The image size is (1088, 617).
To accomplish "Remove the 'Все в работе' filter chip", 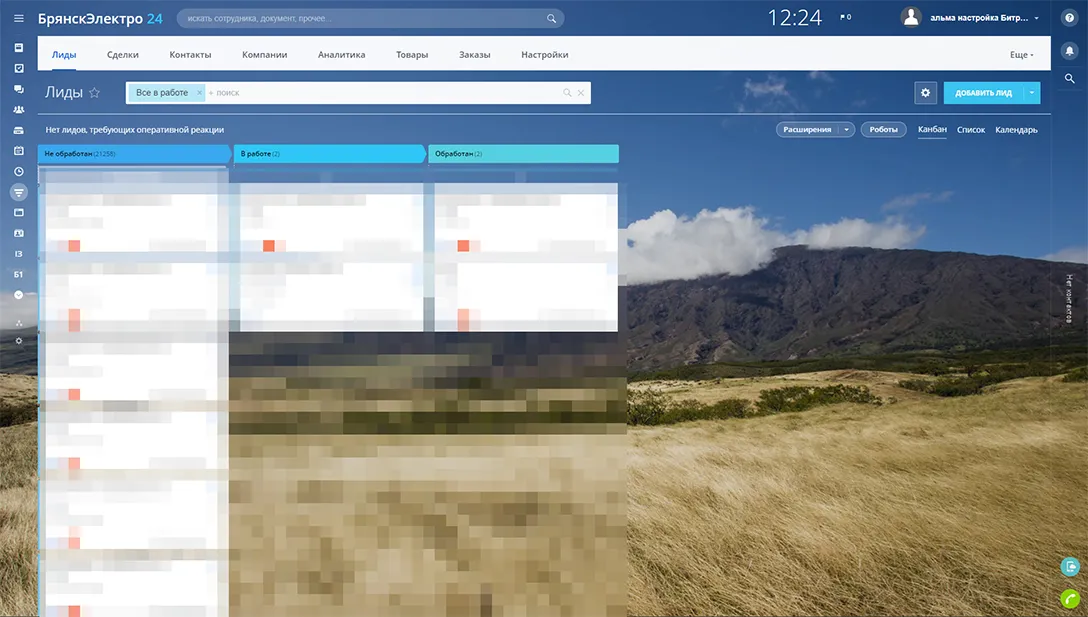I will [x=199, y=93].
